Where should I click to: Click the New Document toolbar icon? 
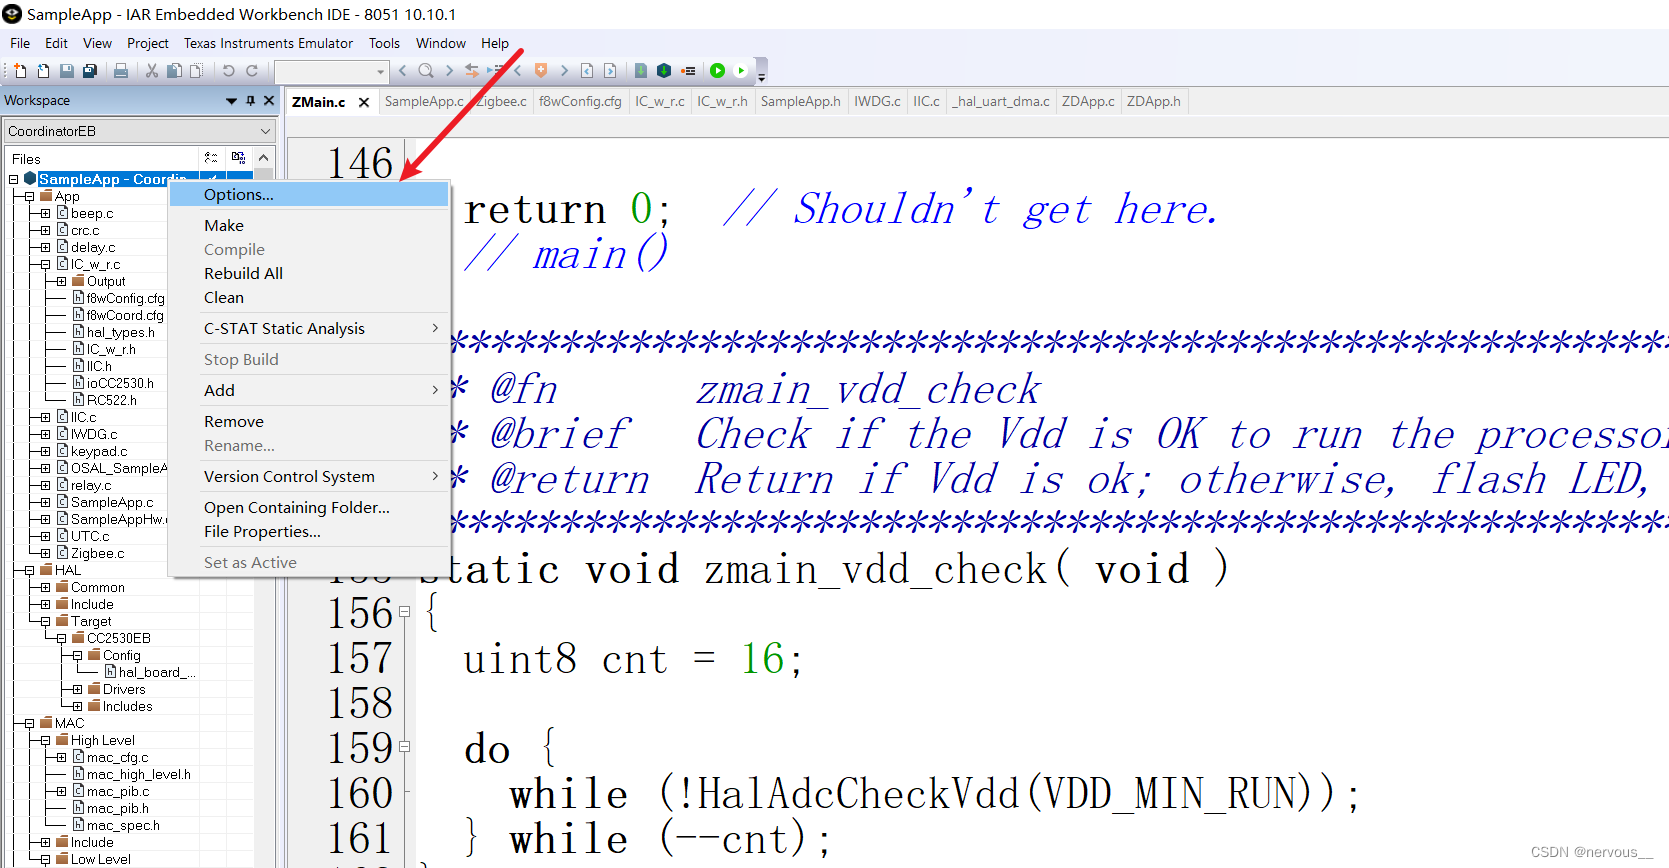point(20,71)
